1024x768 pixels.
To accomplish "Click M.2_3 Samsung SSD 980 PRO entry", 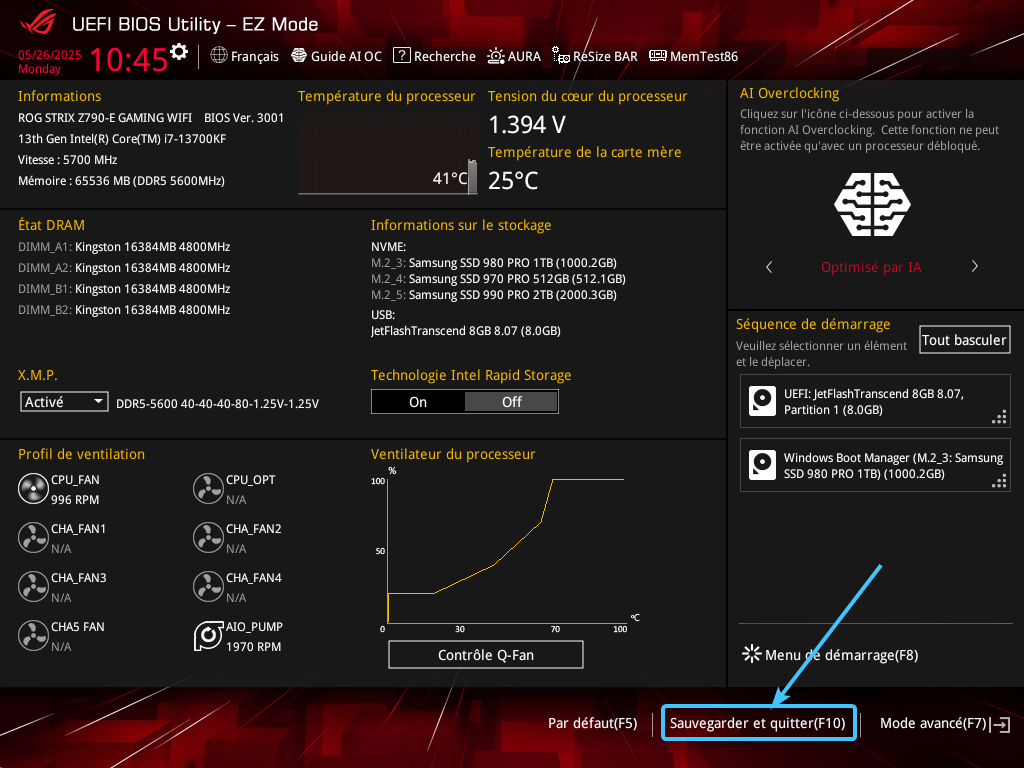I will [494, 263].
